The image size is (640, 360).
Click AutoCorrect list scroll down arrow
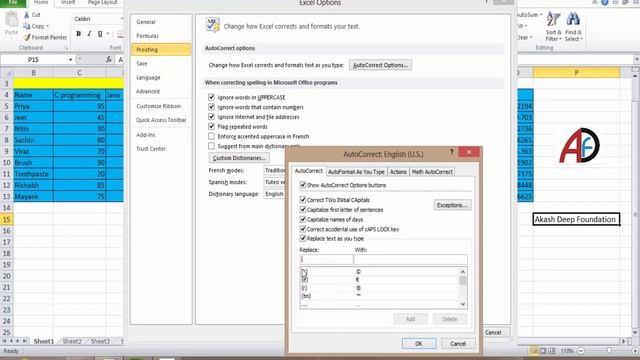pyautogui.click(x=462, y=304)
